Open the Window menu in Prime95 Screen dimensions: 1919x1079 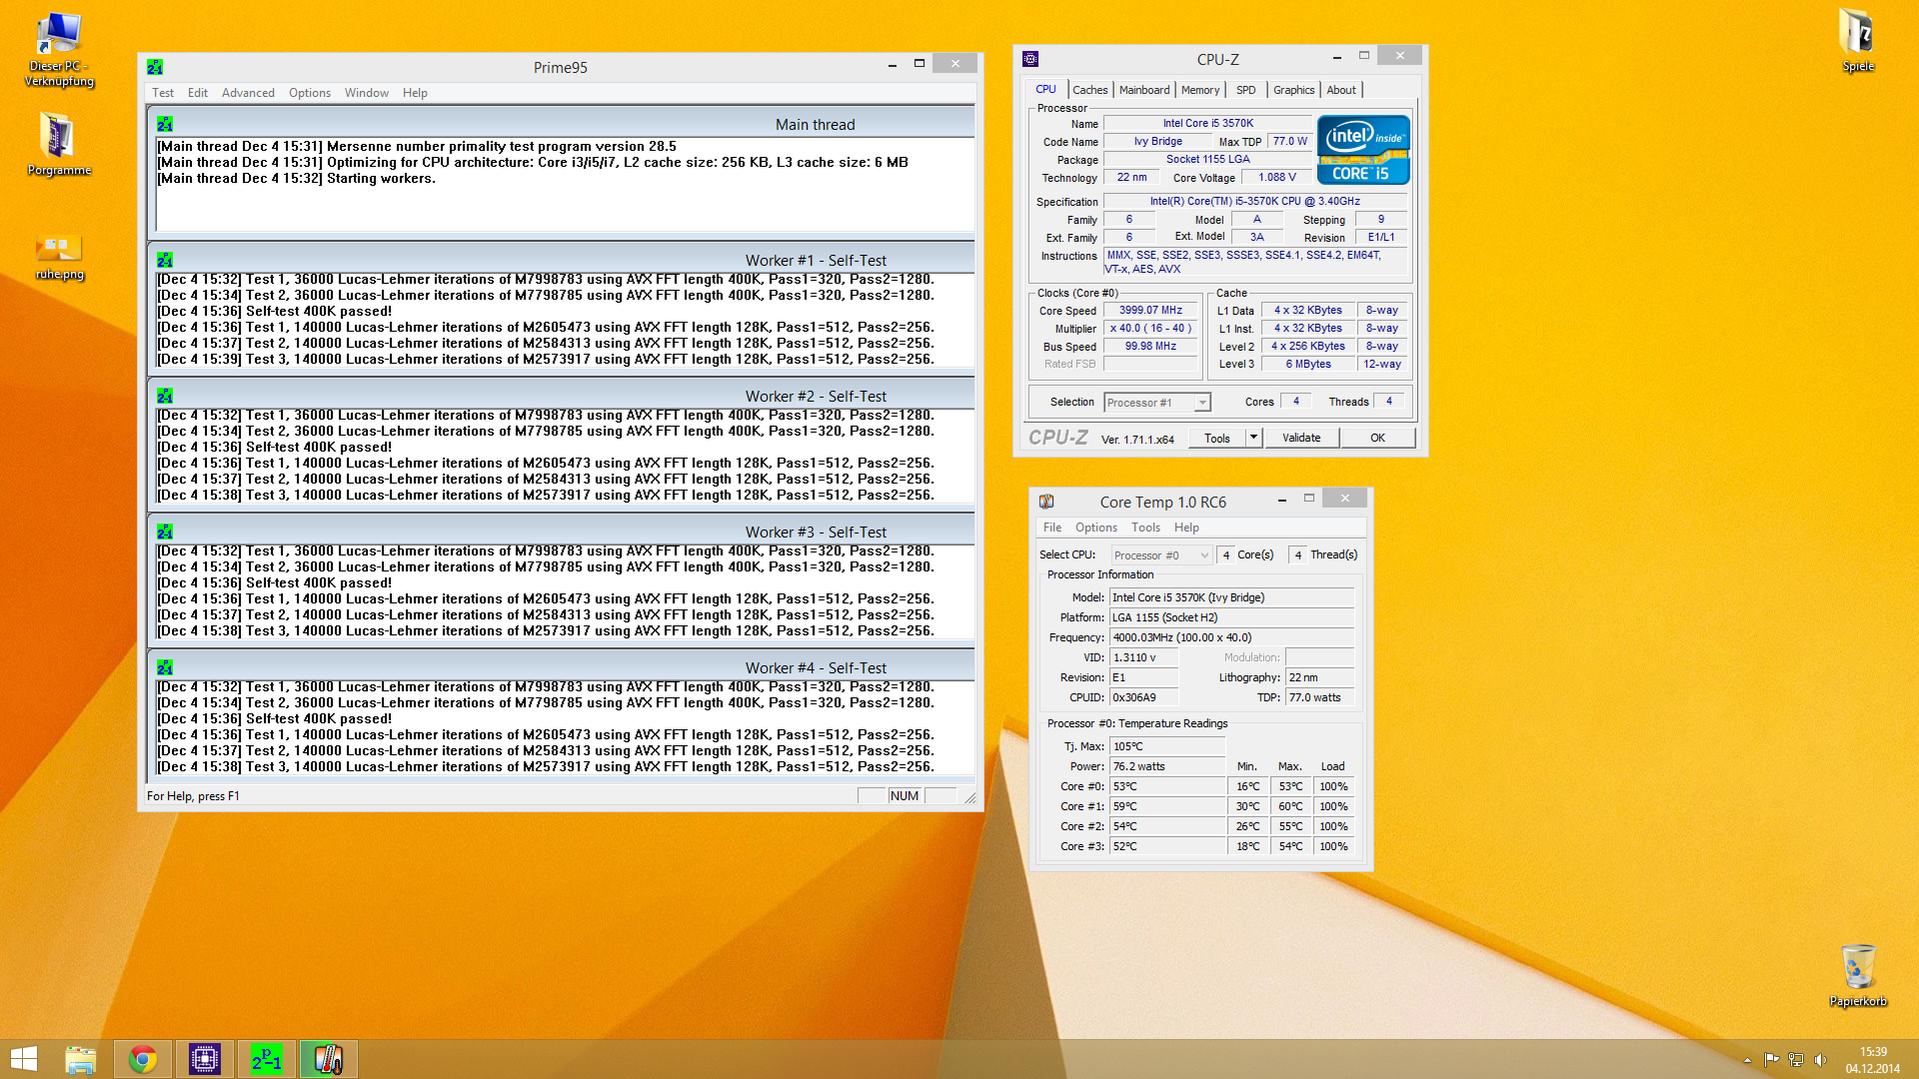pyautogui.click(x=367, y=93)
